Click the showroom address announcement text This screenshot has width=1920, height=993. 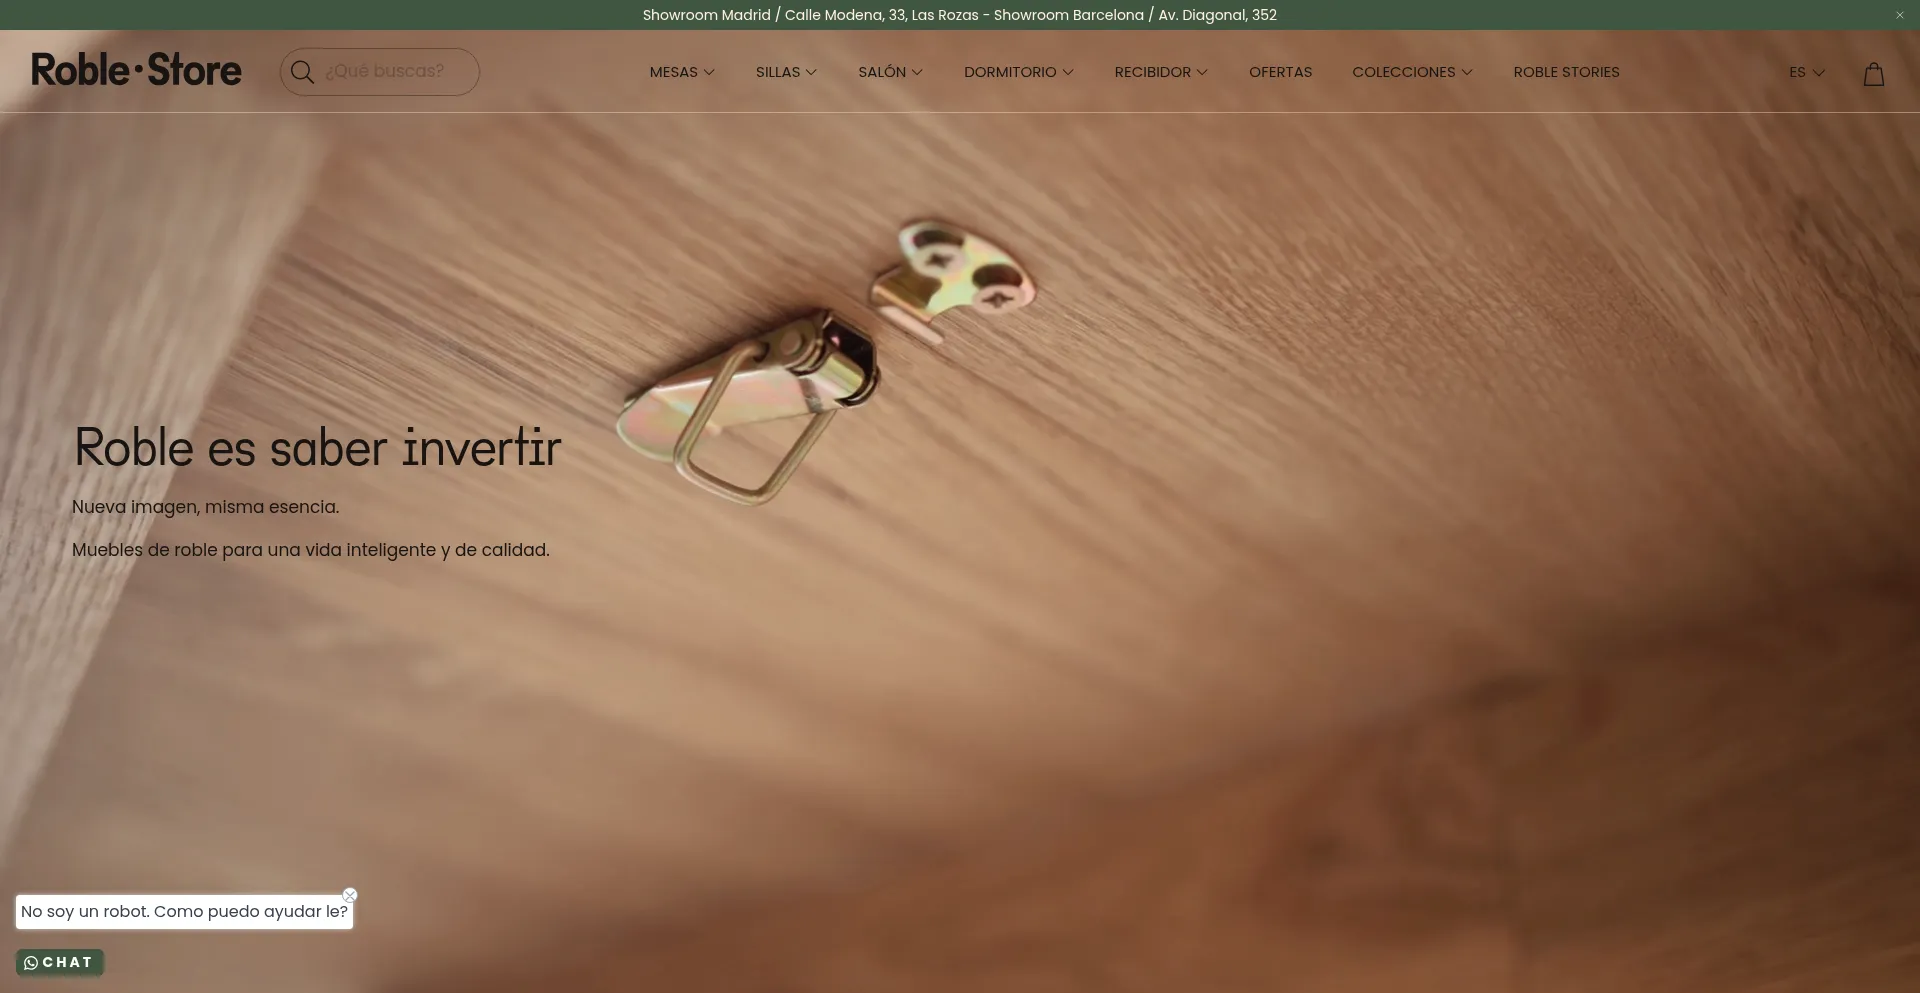click(x=959, y=15)
